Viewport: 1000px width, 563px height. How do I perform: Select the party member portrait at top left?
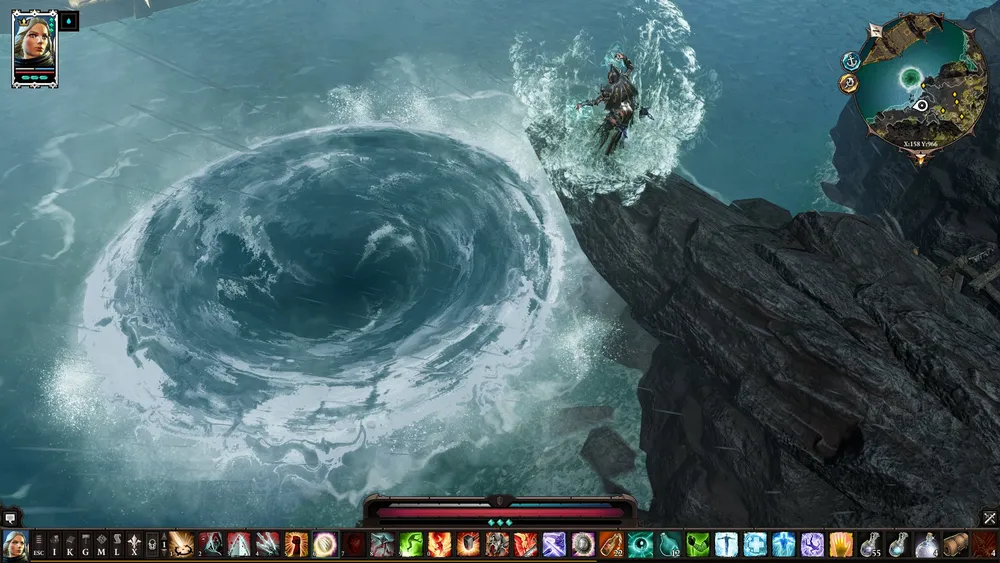[x=34, y=48]
